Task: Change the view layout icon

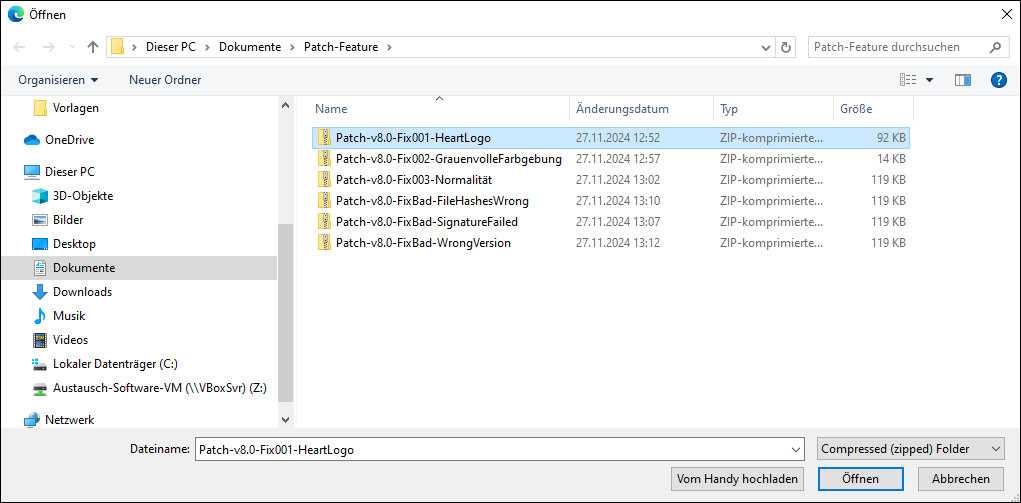Action: pyautogui.click(x=908, y=79)
